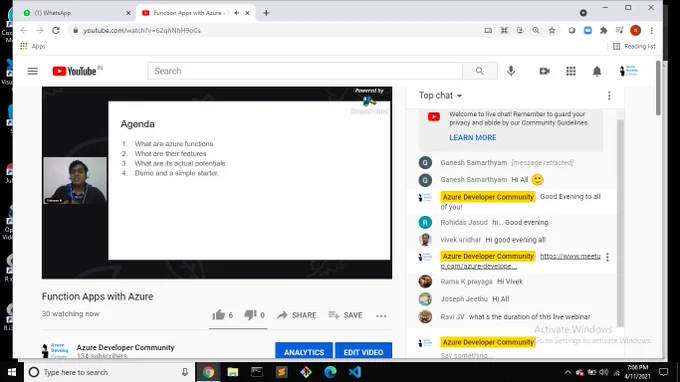Open the Windows notification center

pyautogui.click(x=664, y=372)
